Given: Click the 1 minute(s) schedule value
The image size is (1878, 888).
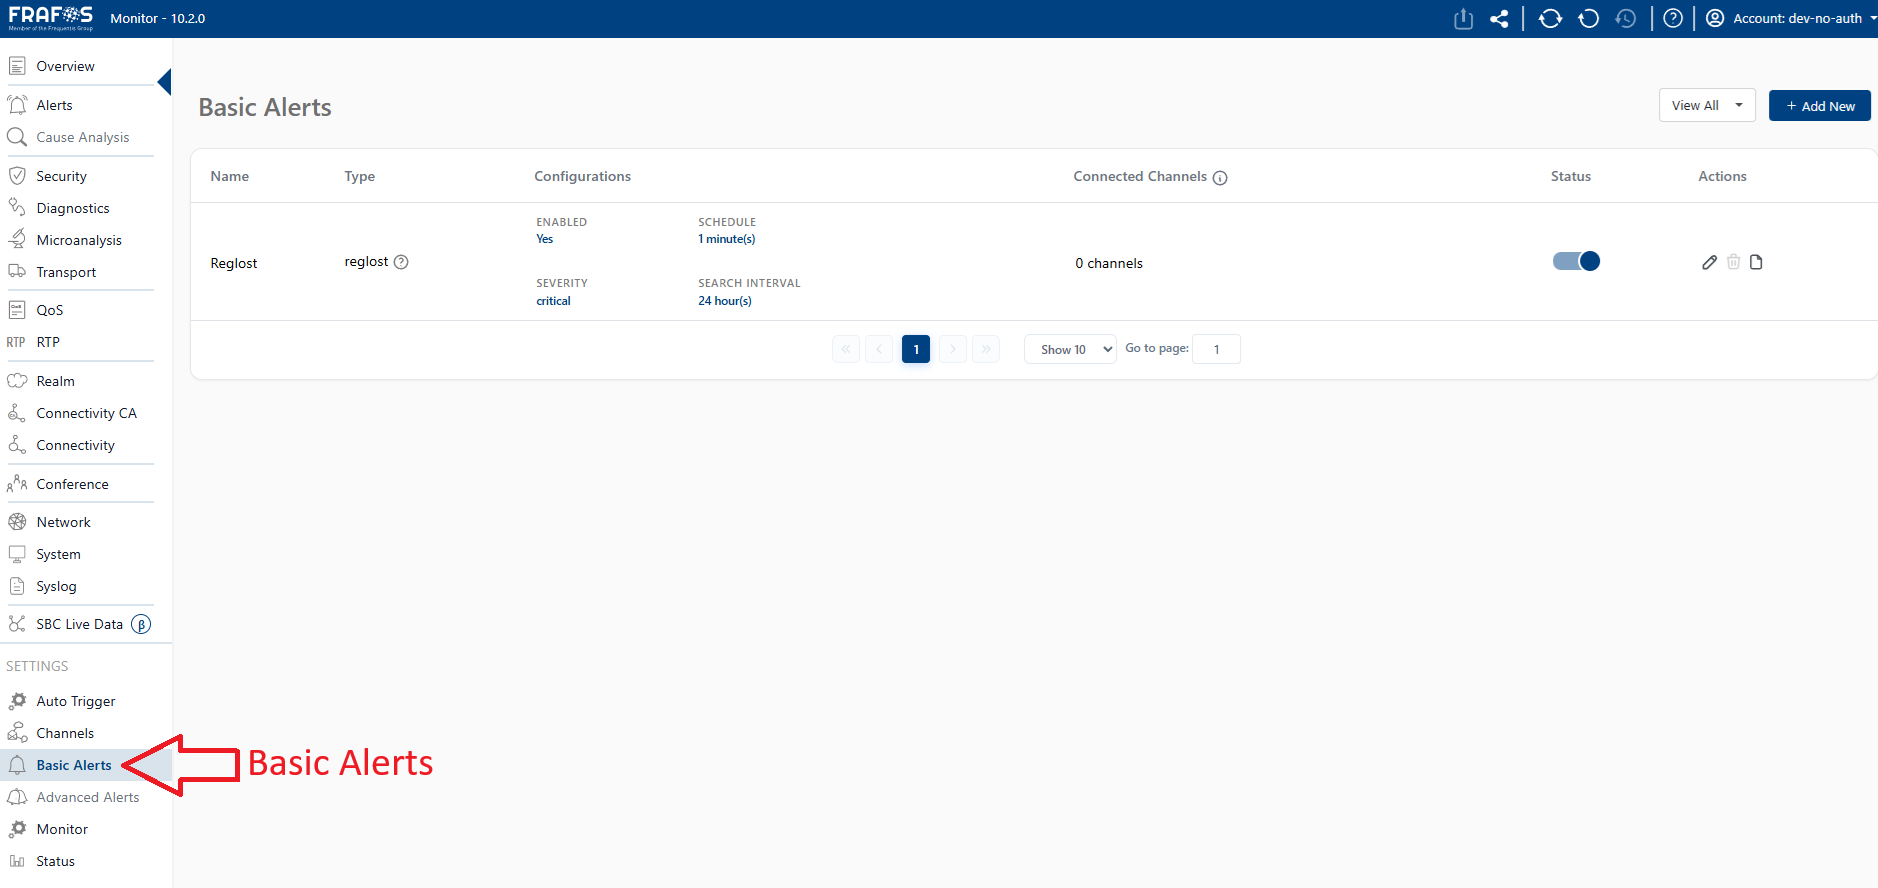Looking at the screenshot, I should (x=727, y=239).
